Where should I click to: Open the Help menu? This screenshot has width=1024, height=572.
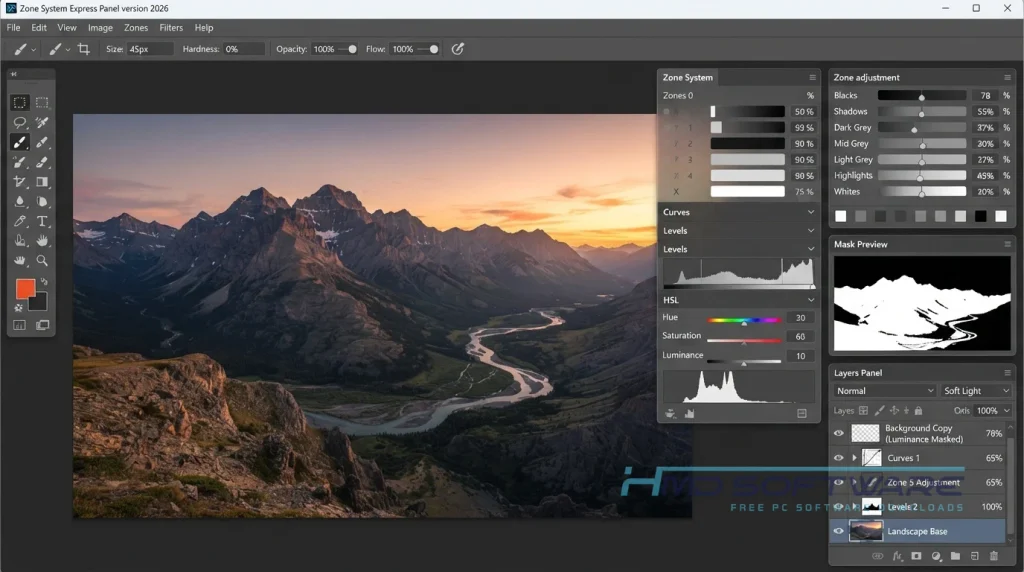(x=204, y=27)
